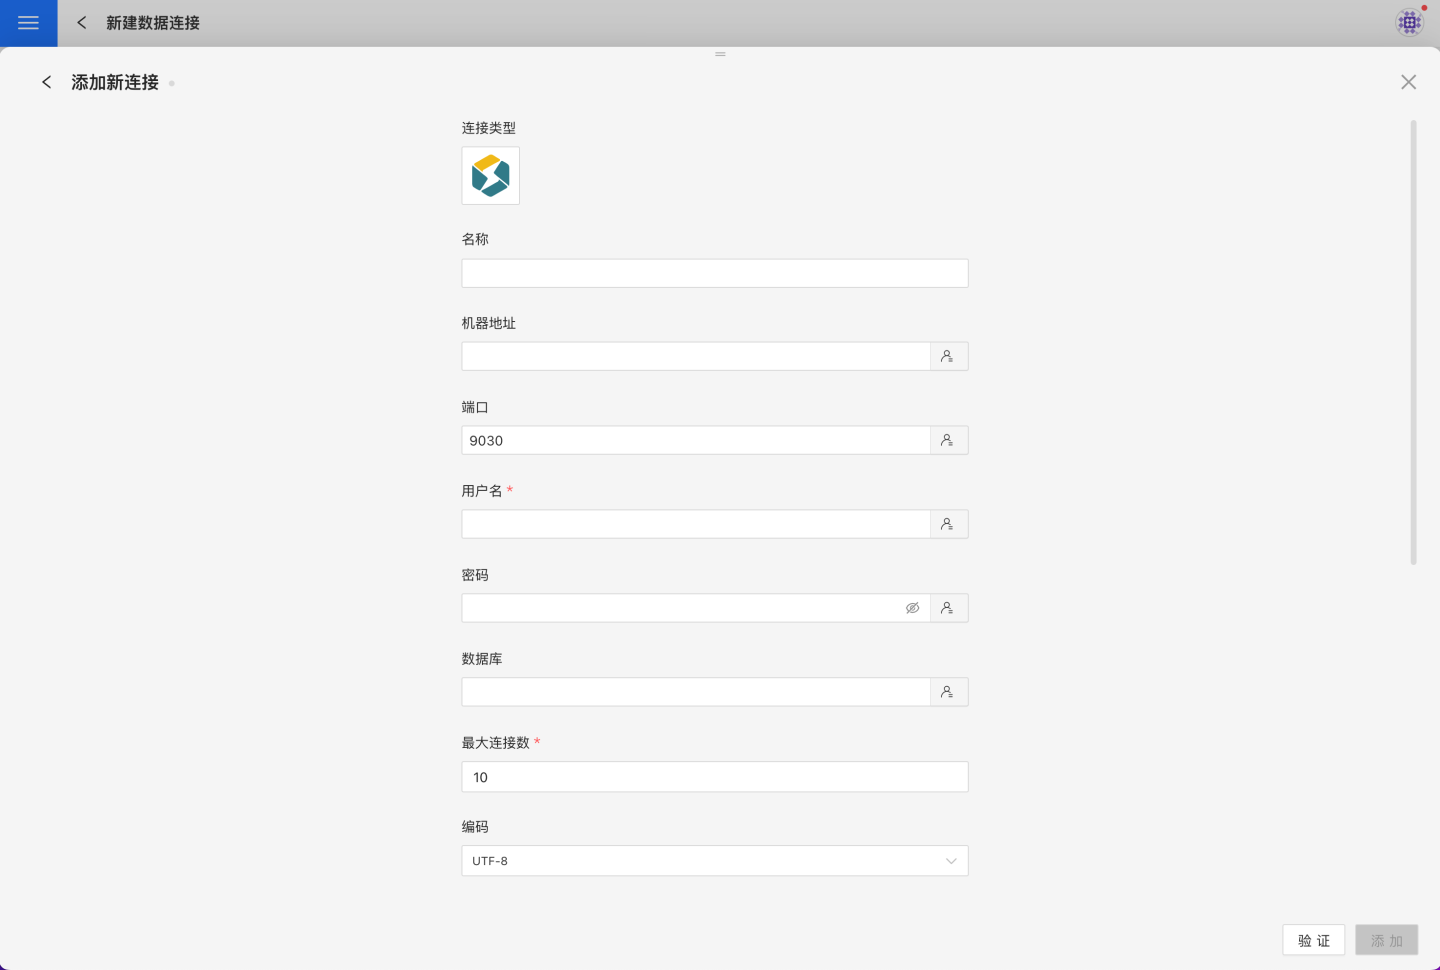Screen dimensions: 1440x970
Task: Click the panel's vertical scrollbar
Action: pos(1413,342)
